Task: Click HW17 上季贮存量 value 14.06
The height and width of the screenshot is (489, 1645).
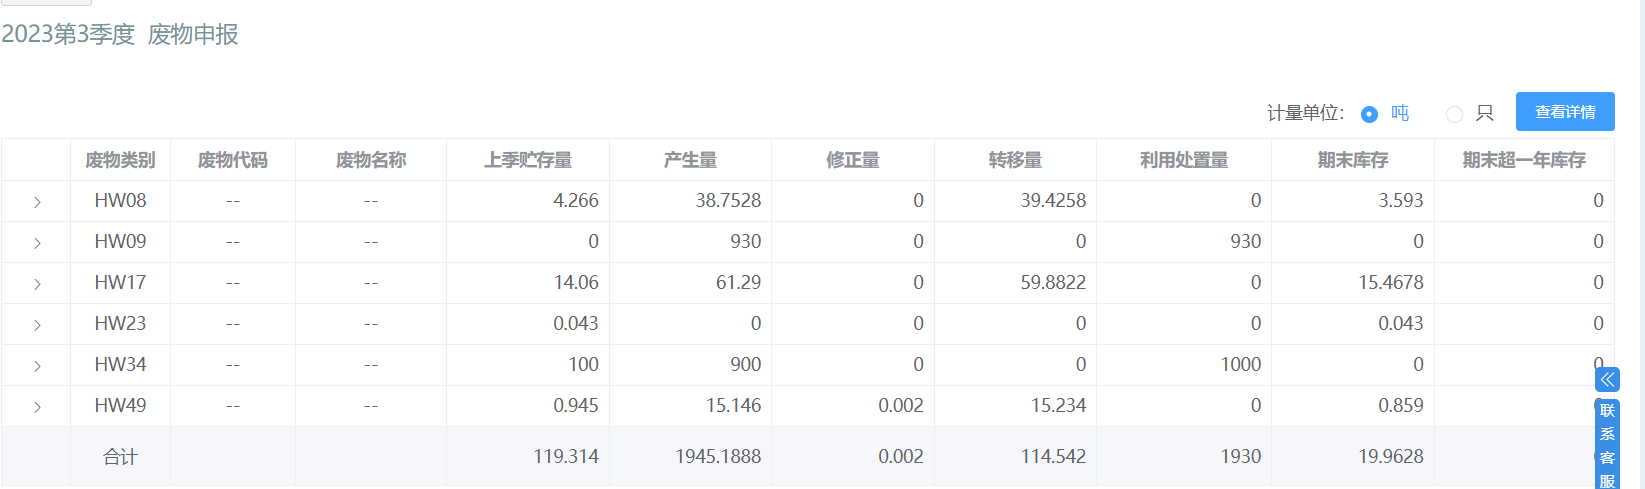Action: click(576, 283)
